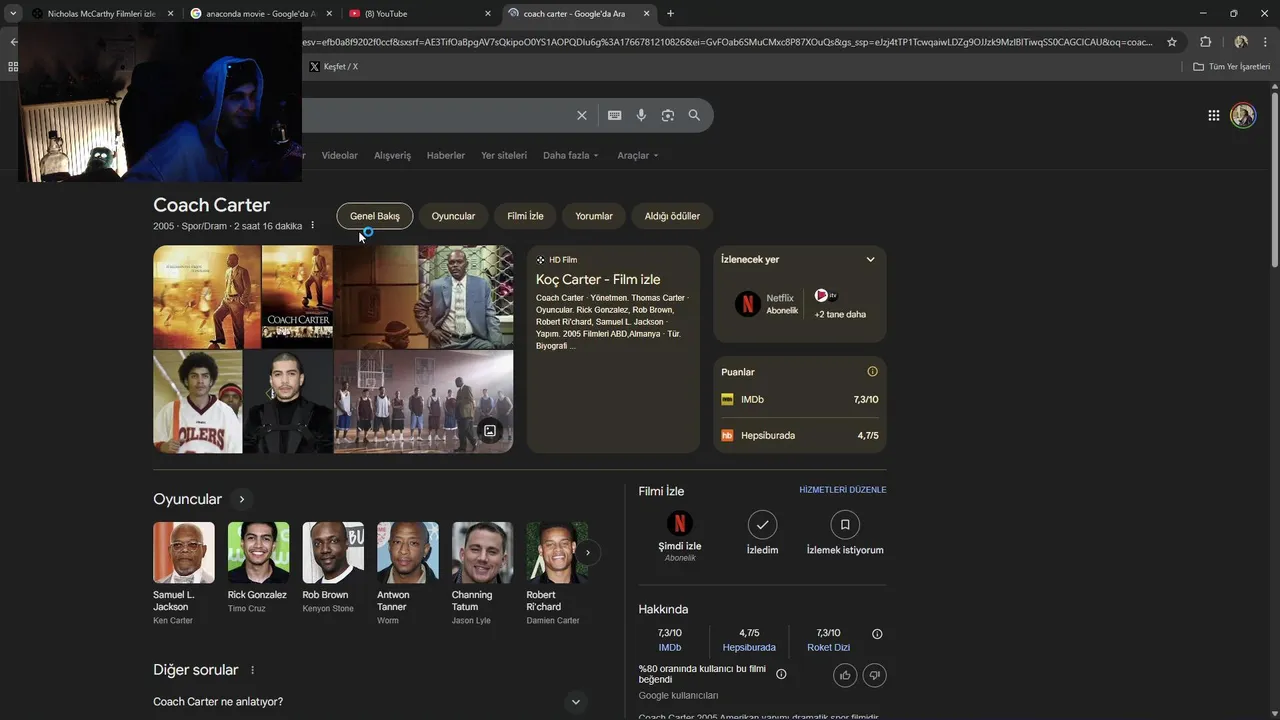Open Channing Tatum cast photo
This screenshot has height=720, width=1280.
point(483,552)
